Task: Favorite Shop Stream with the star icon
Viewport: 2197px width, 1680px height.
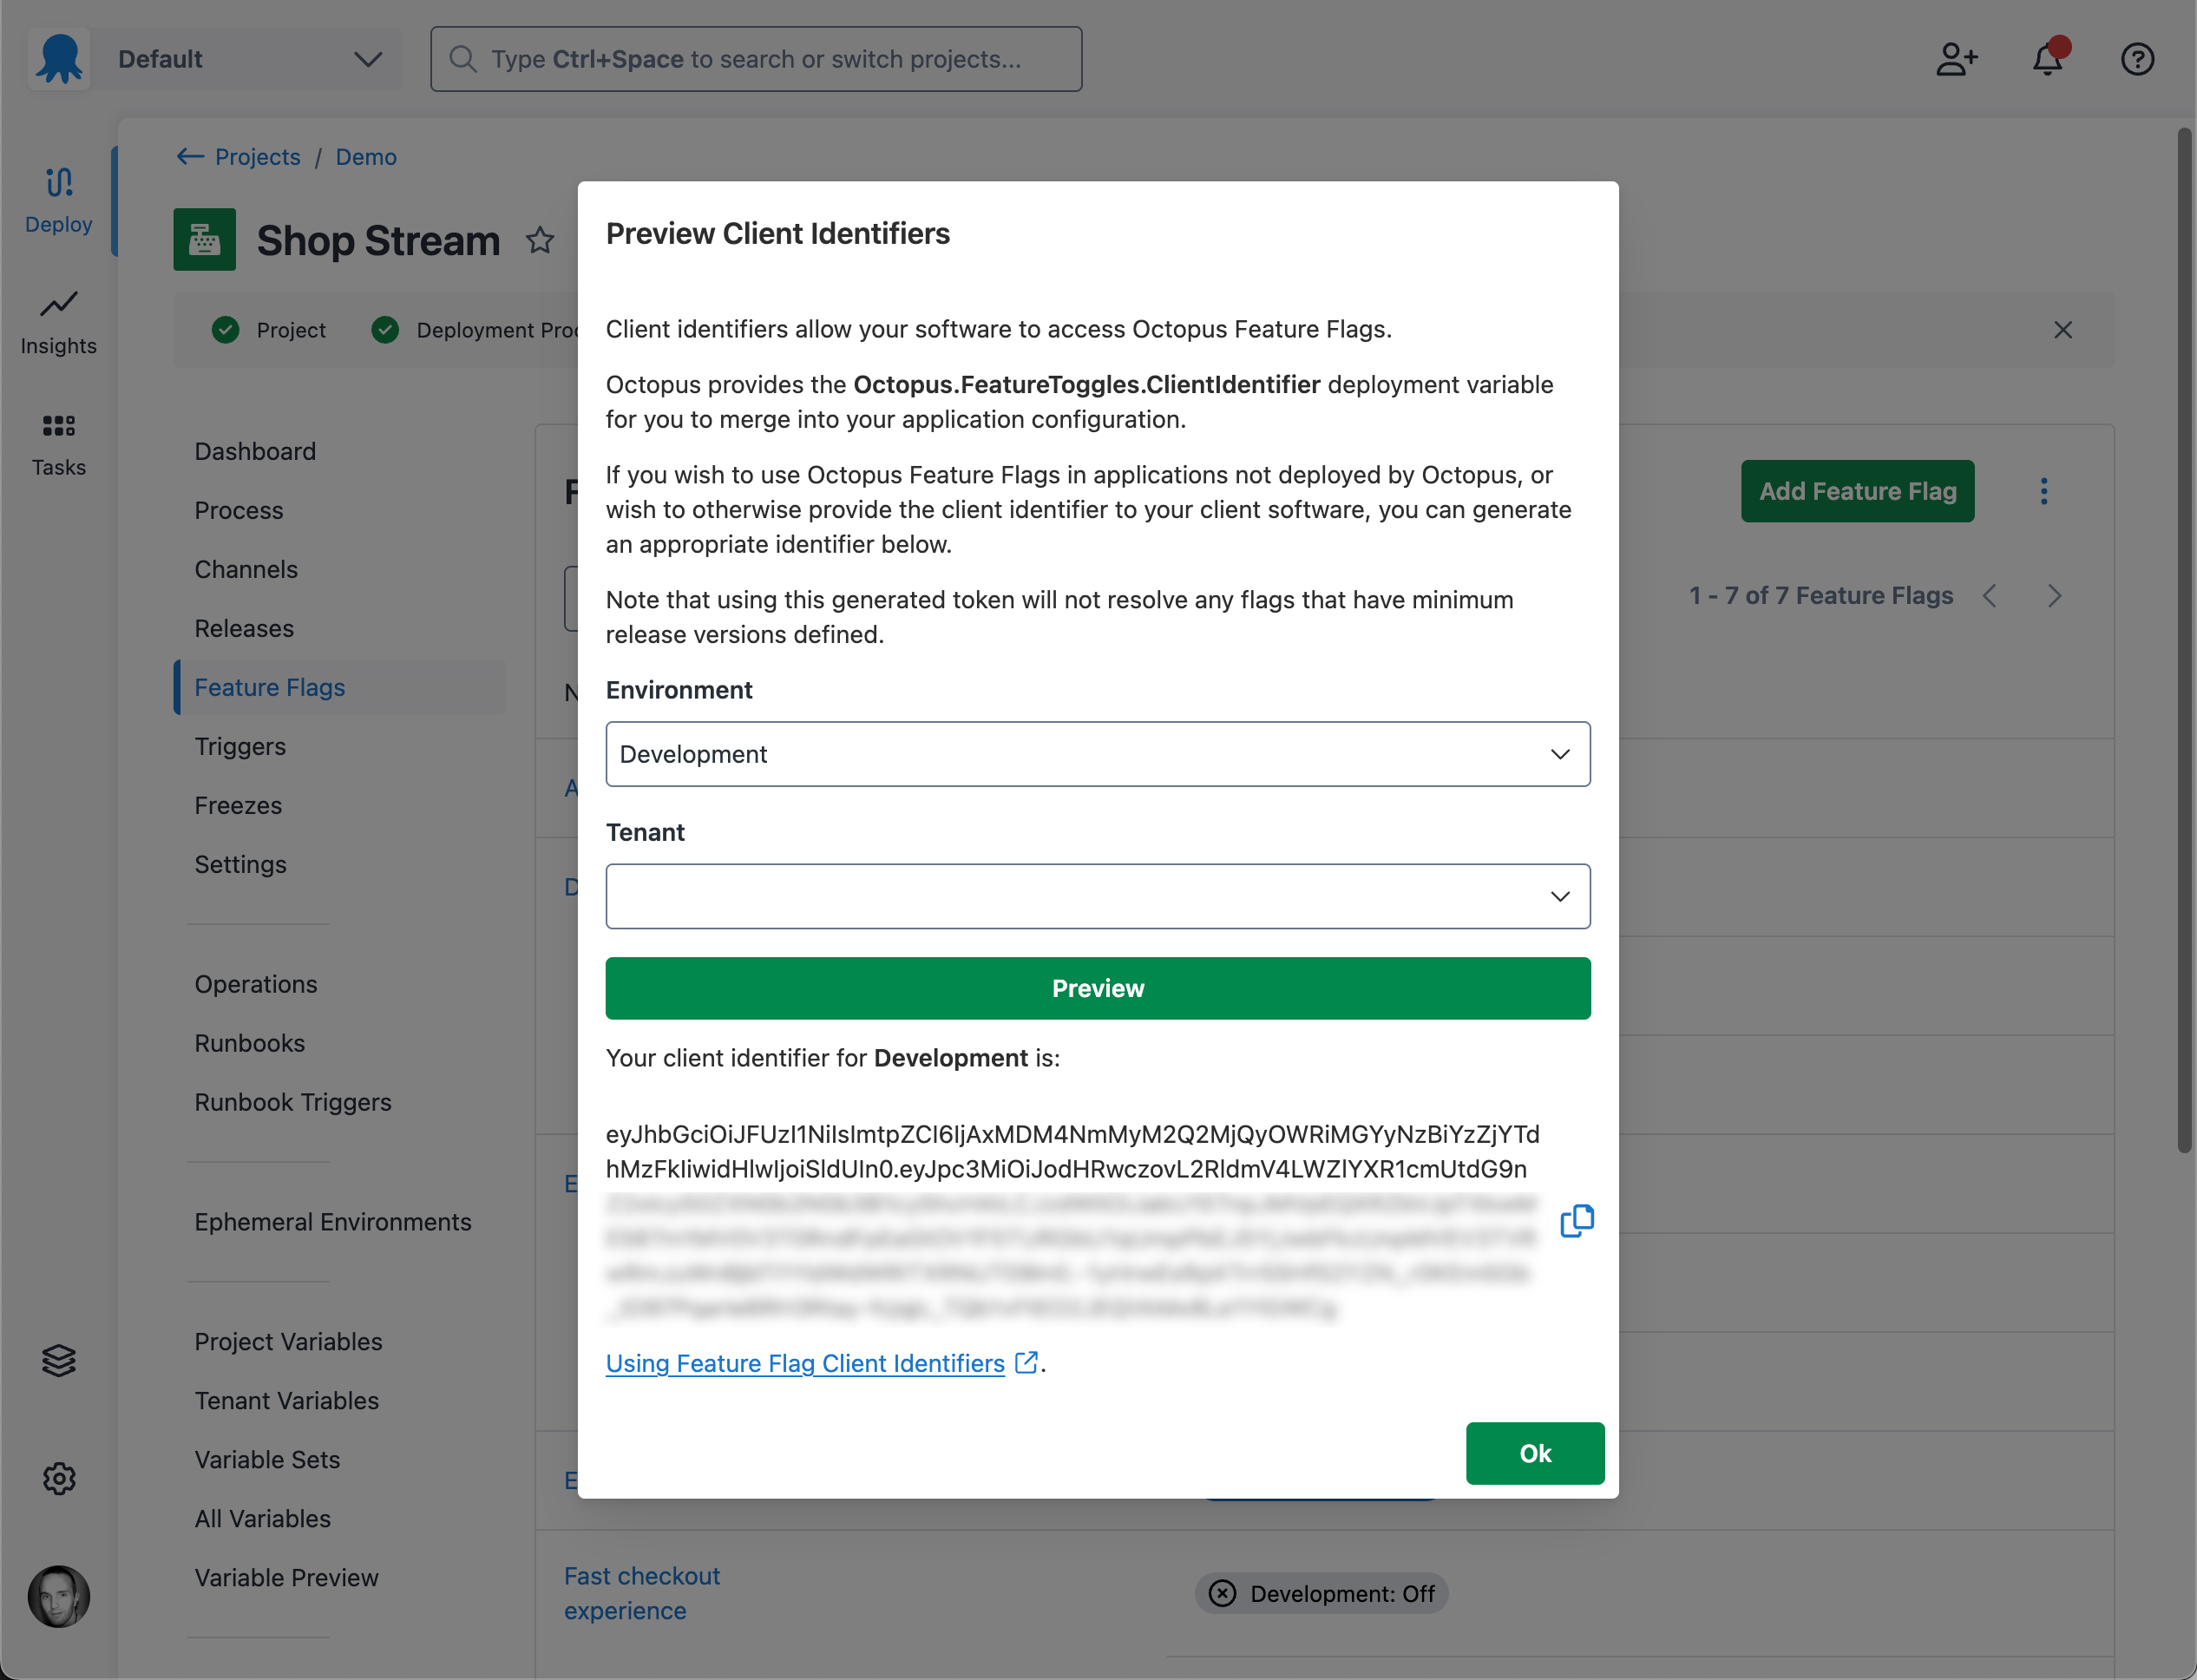Action: point(540,240)
